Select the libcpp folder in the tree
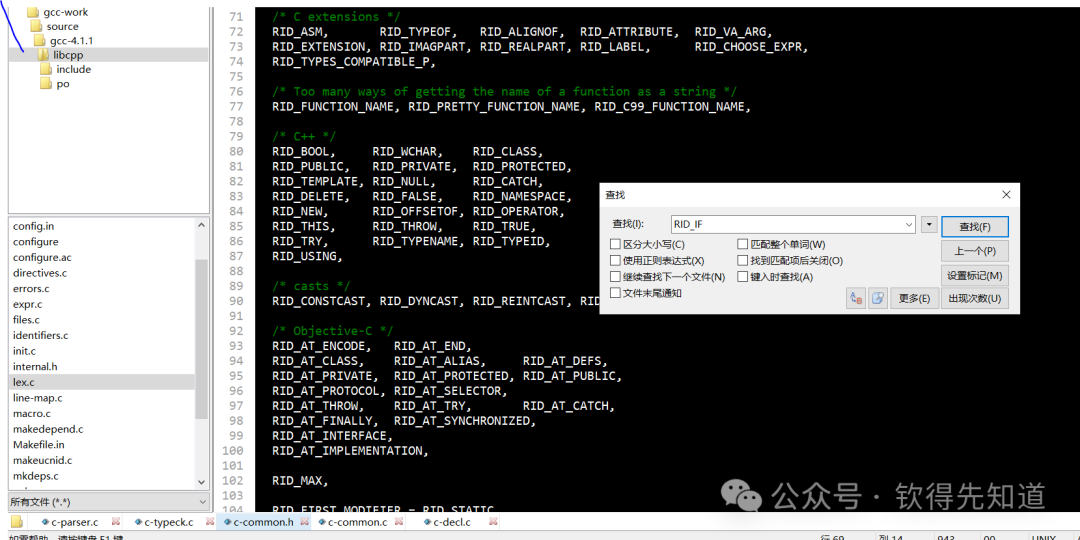The width and height of the screenshot is (1080, 540). click(x=68, y=54)
